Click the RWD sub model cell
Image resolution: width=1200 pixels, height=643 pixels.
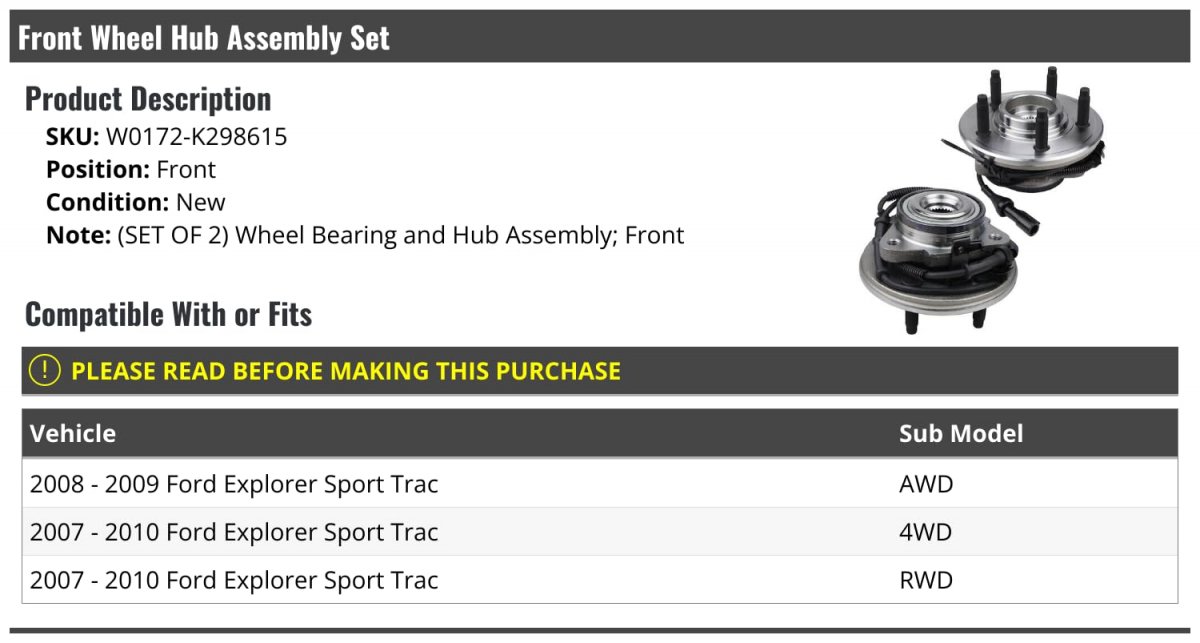(926, 580)
